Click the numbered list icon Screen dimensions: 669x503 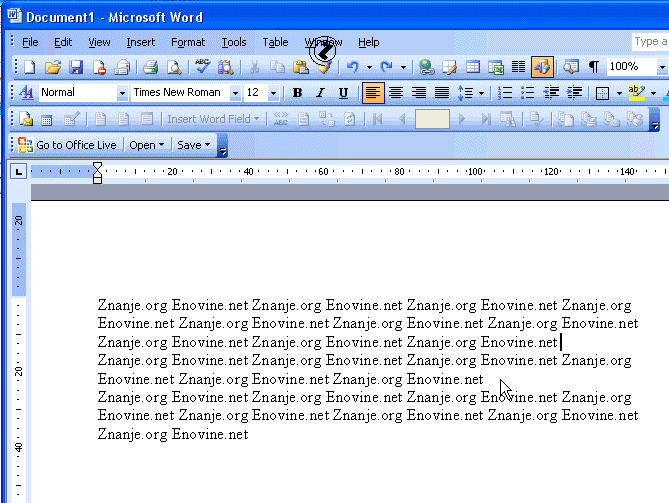click(505, 93)
